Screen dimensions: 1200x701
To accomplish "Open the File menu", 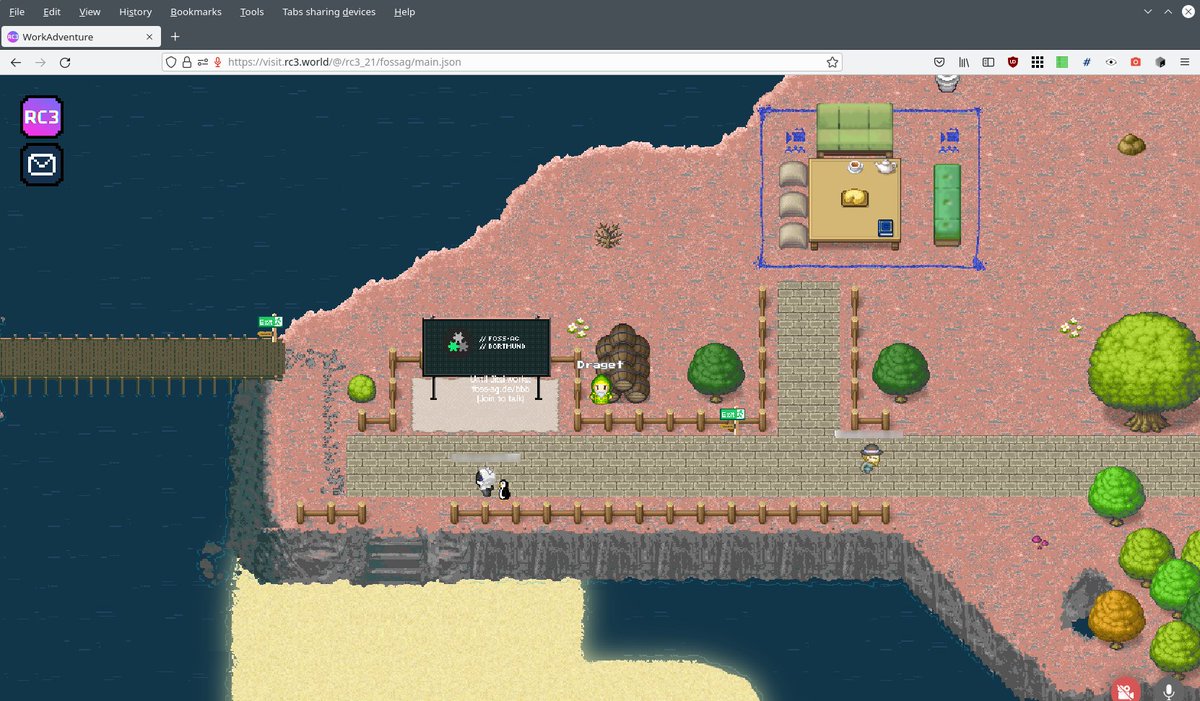I will (17, 12).
